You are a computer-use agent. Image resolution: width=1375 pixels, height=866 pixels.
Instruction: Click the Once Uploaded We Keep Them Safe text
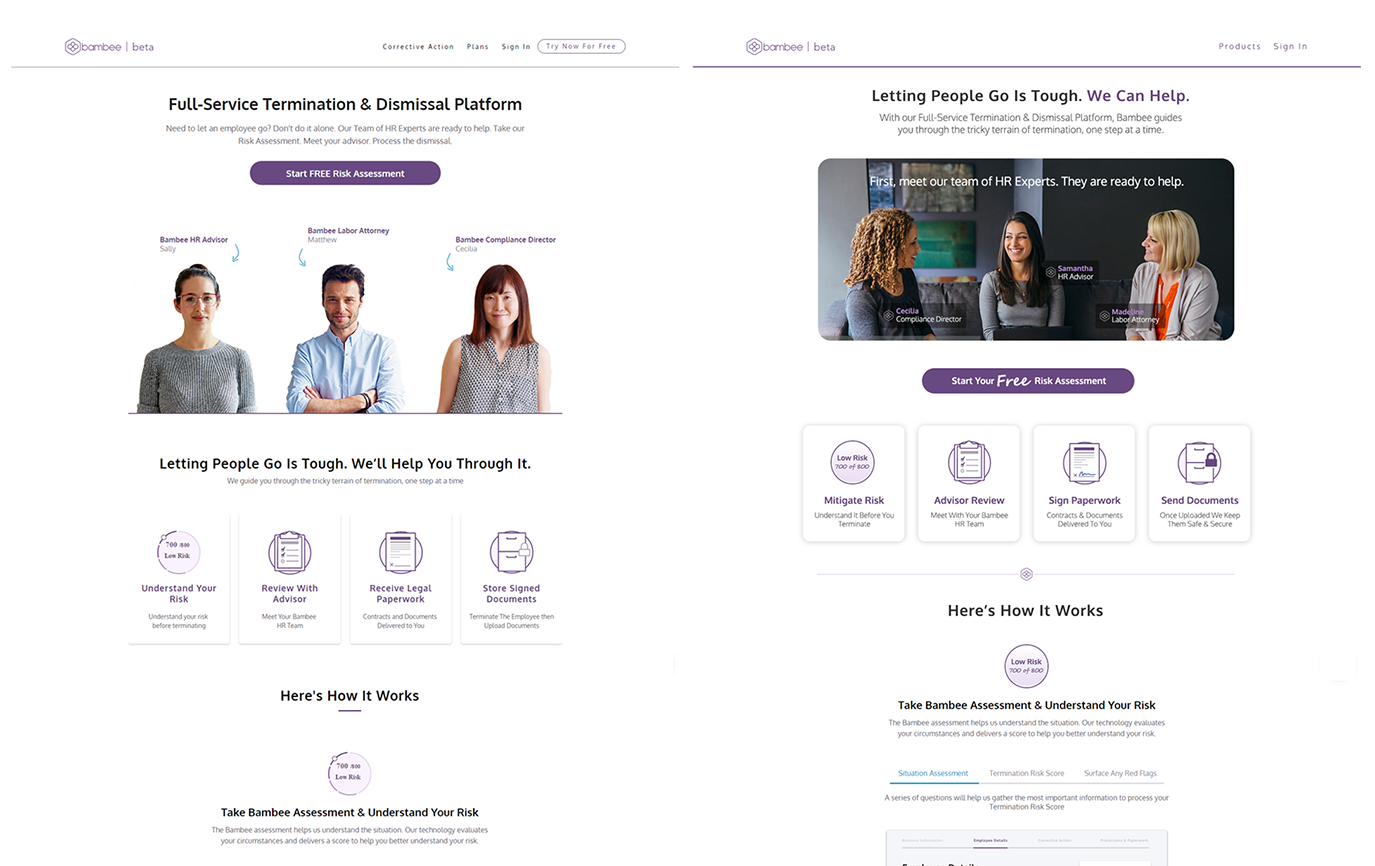pos(1200,519)
